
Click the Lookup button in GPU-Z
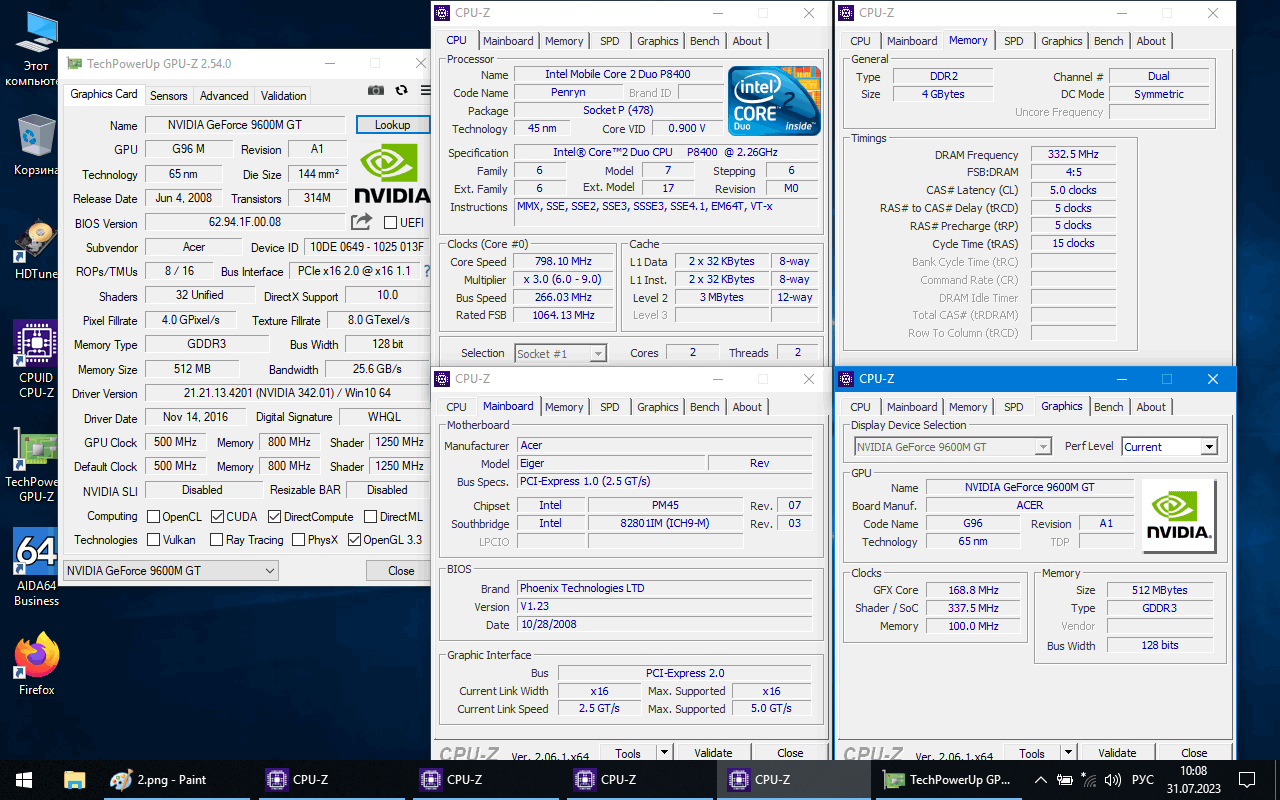[392, 125]
